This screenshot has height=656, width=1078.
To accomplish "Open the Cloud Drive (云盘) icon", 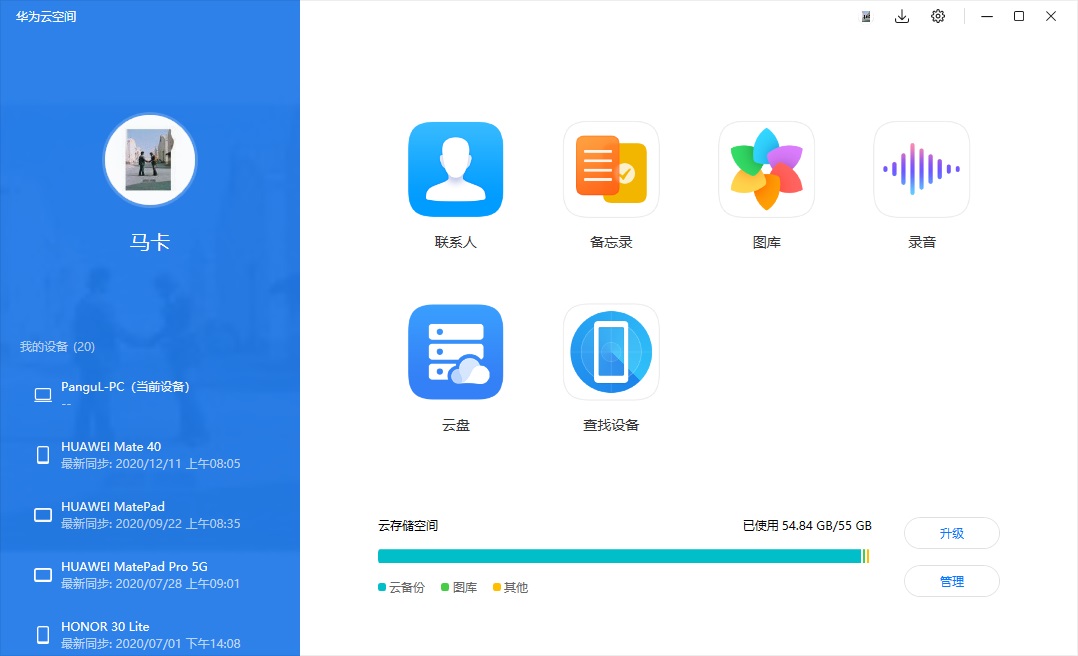I will pyautogui.click(x=455, y=352).
